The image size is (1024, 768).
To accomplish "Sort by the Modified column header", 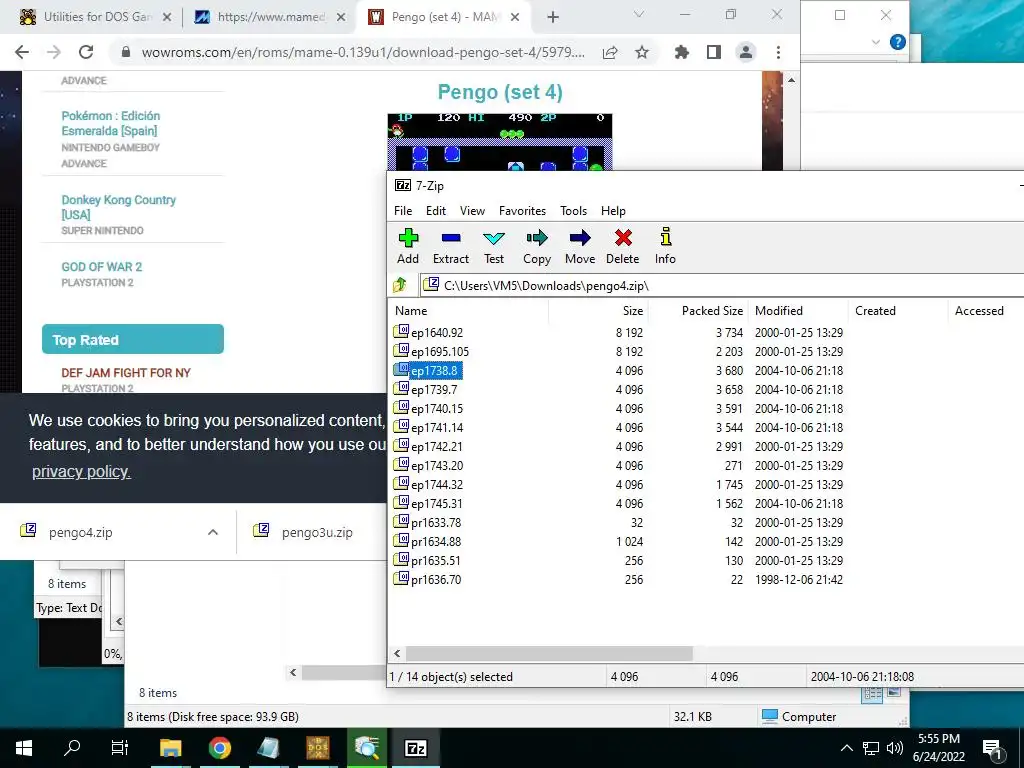I will [798, 311].
